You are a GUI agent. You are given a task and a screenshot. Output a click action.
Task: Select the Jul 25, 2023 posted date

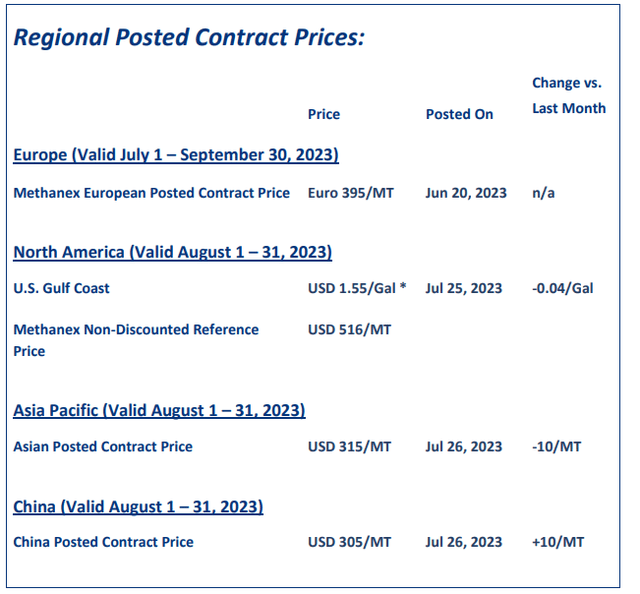[x=464, y=288]
